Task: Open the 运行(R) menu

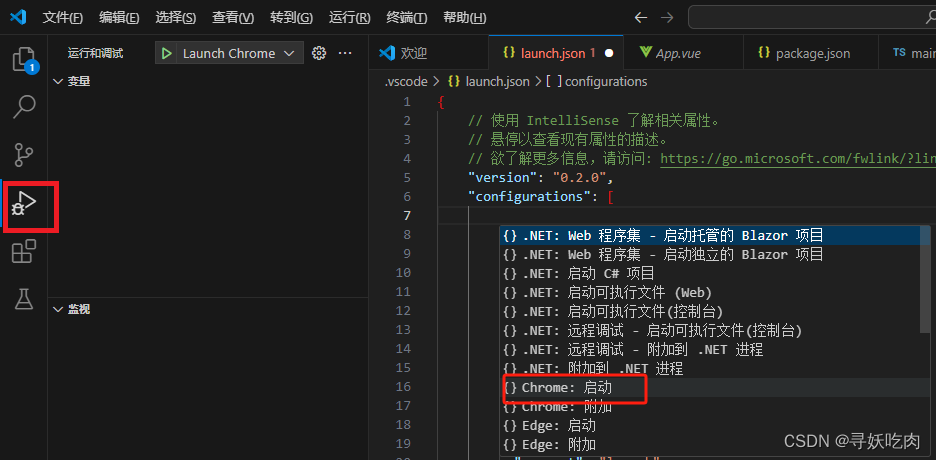Action: (x=350, y=18)
